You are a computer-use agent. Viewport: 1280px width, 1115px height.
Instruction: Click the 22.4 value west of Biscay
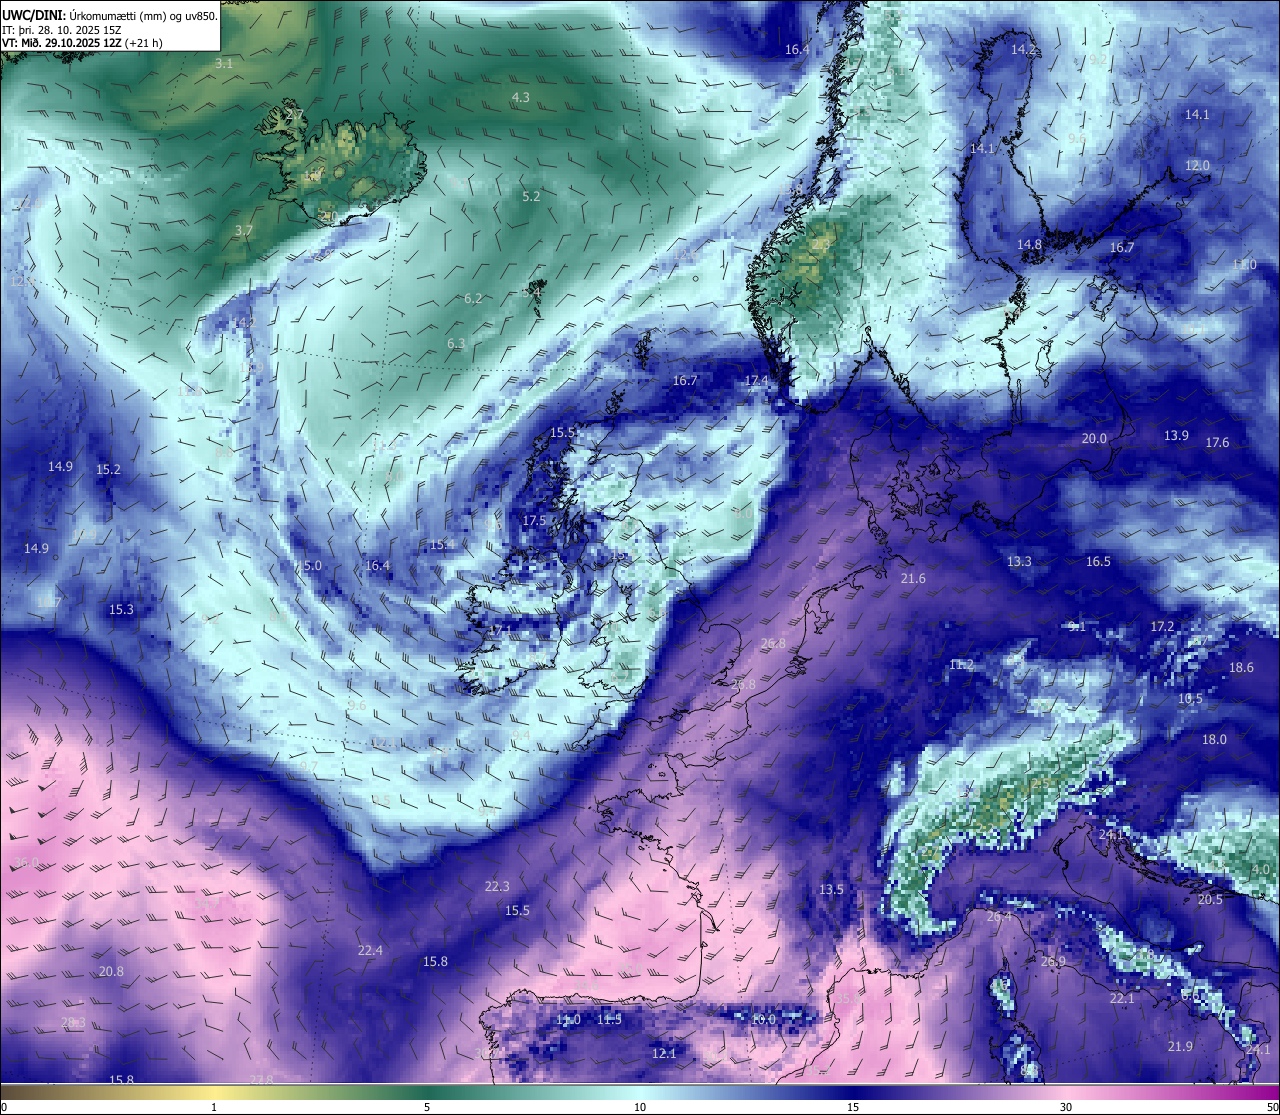click(370, 950)
